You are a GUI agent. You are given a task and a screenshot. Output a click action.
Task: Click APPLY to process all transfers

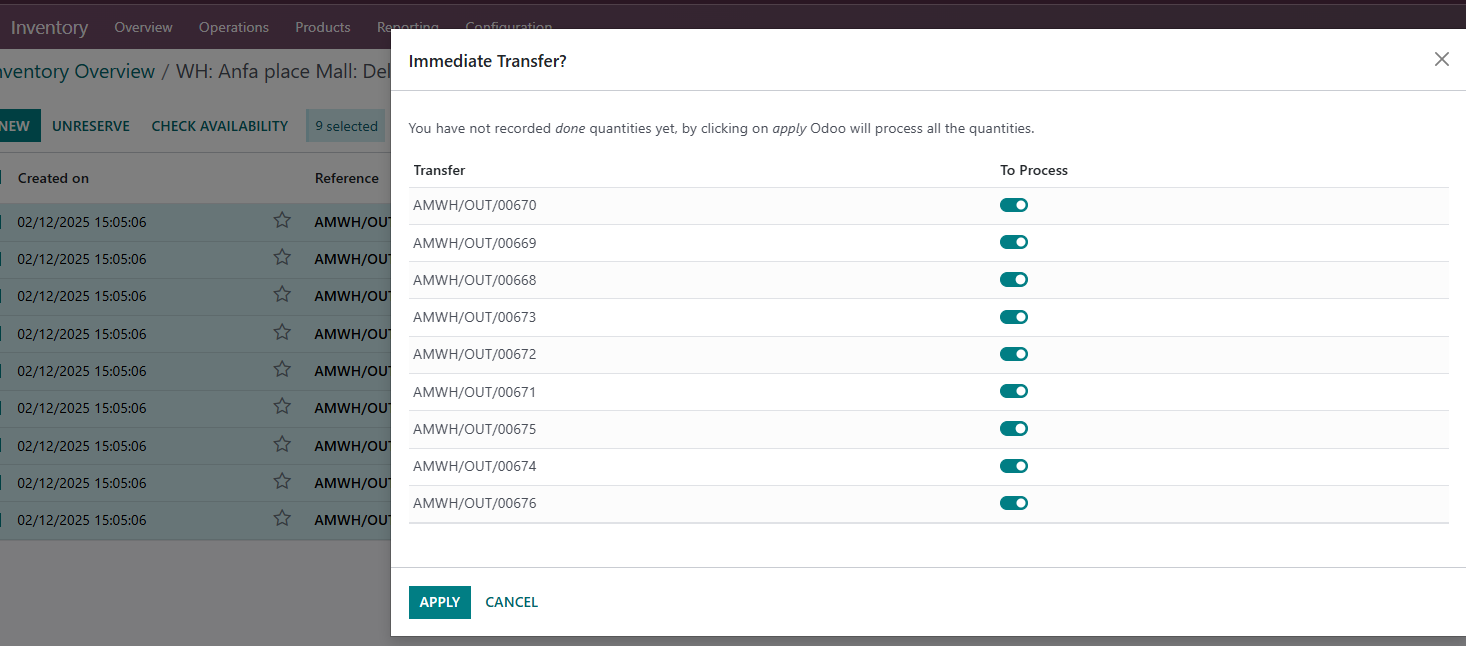tap(439, 602)
